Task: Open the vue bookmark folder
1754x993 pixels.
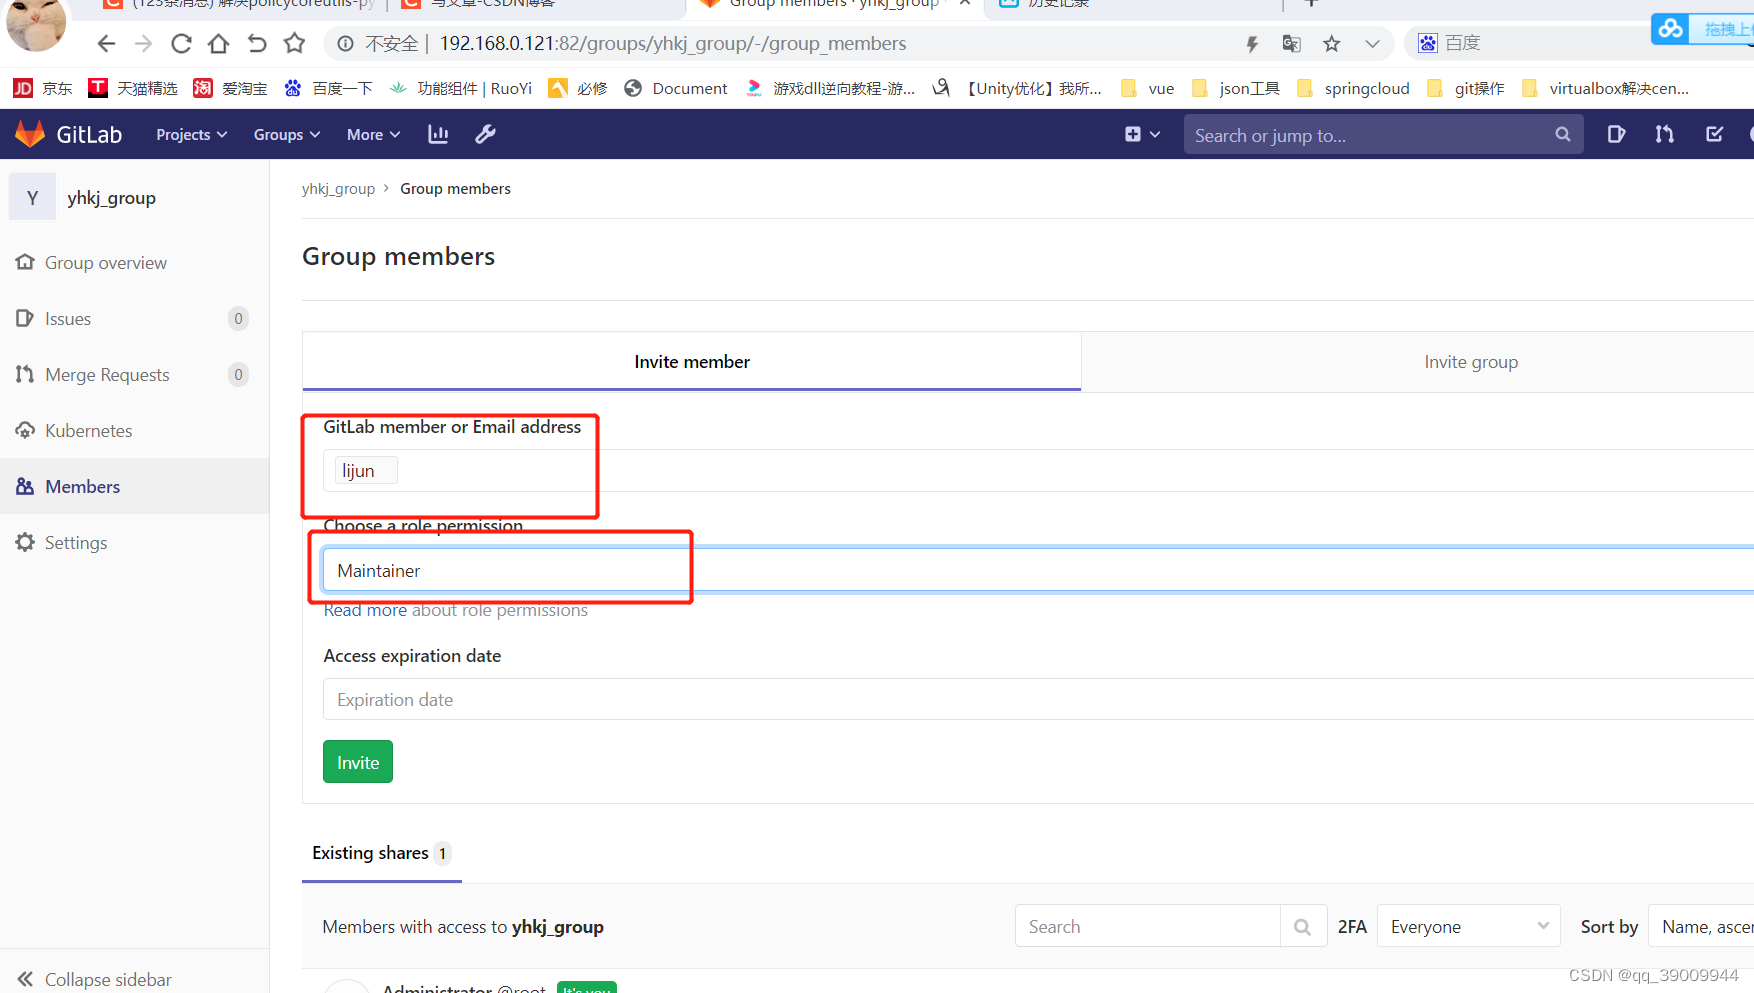Action: pyautogui.click(x=1147, y=88)
